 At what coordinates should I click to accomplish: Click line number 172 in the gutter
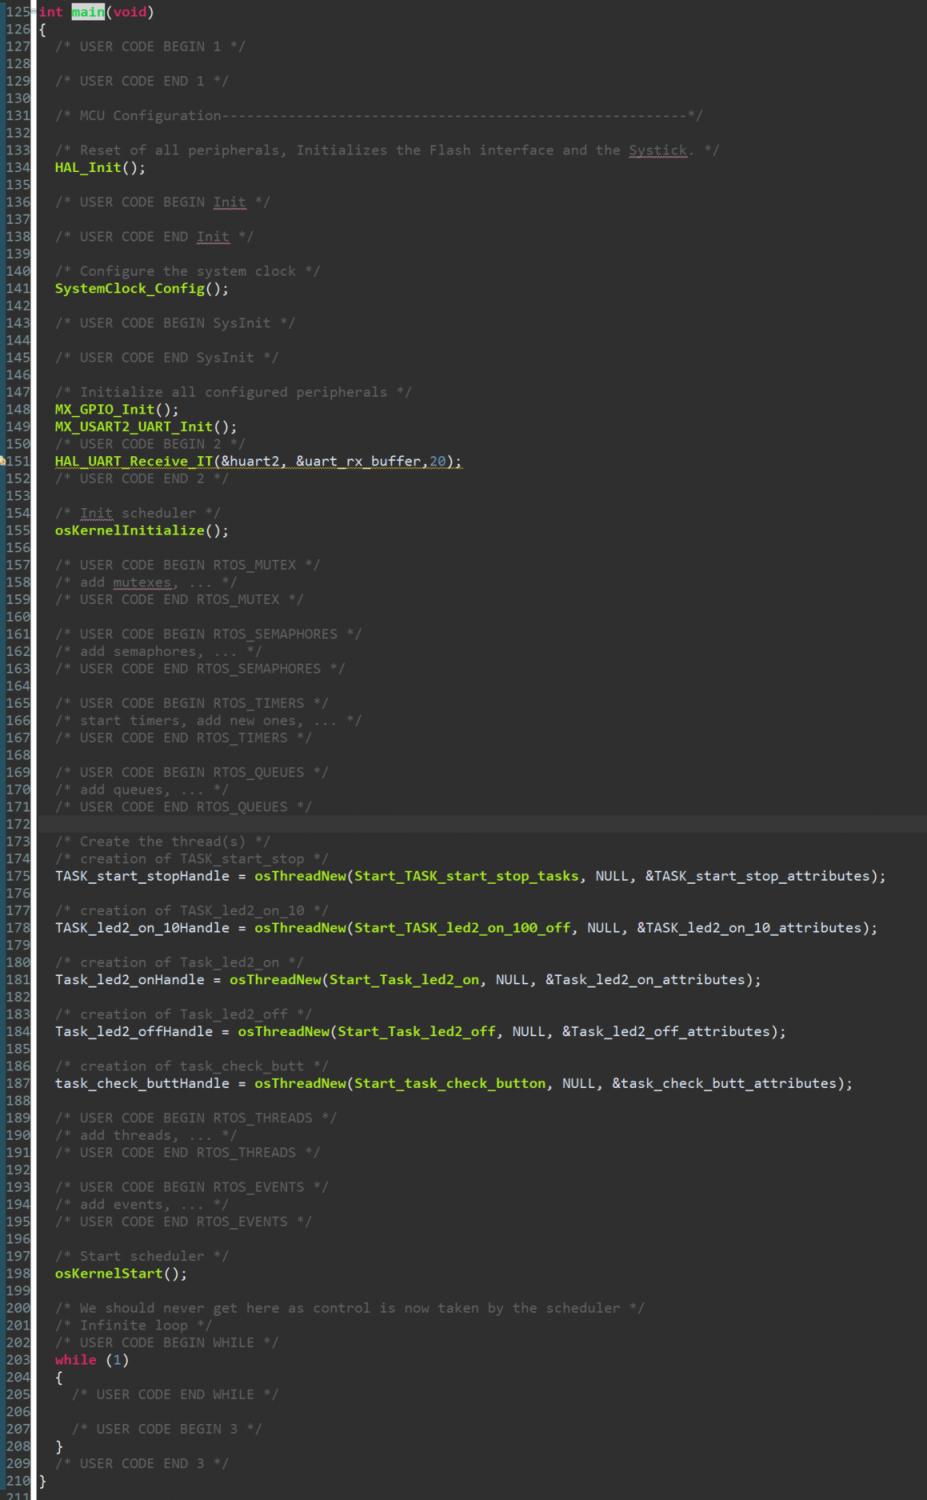17,824
